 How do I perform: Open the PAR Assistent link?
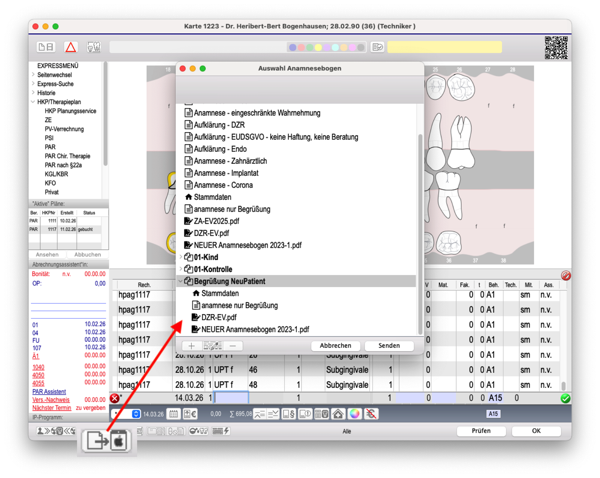(x=49, y=392)
